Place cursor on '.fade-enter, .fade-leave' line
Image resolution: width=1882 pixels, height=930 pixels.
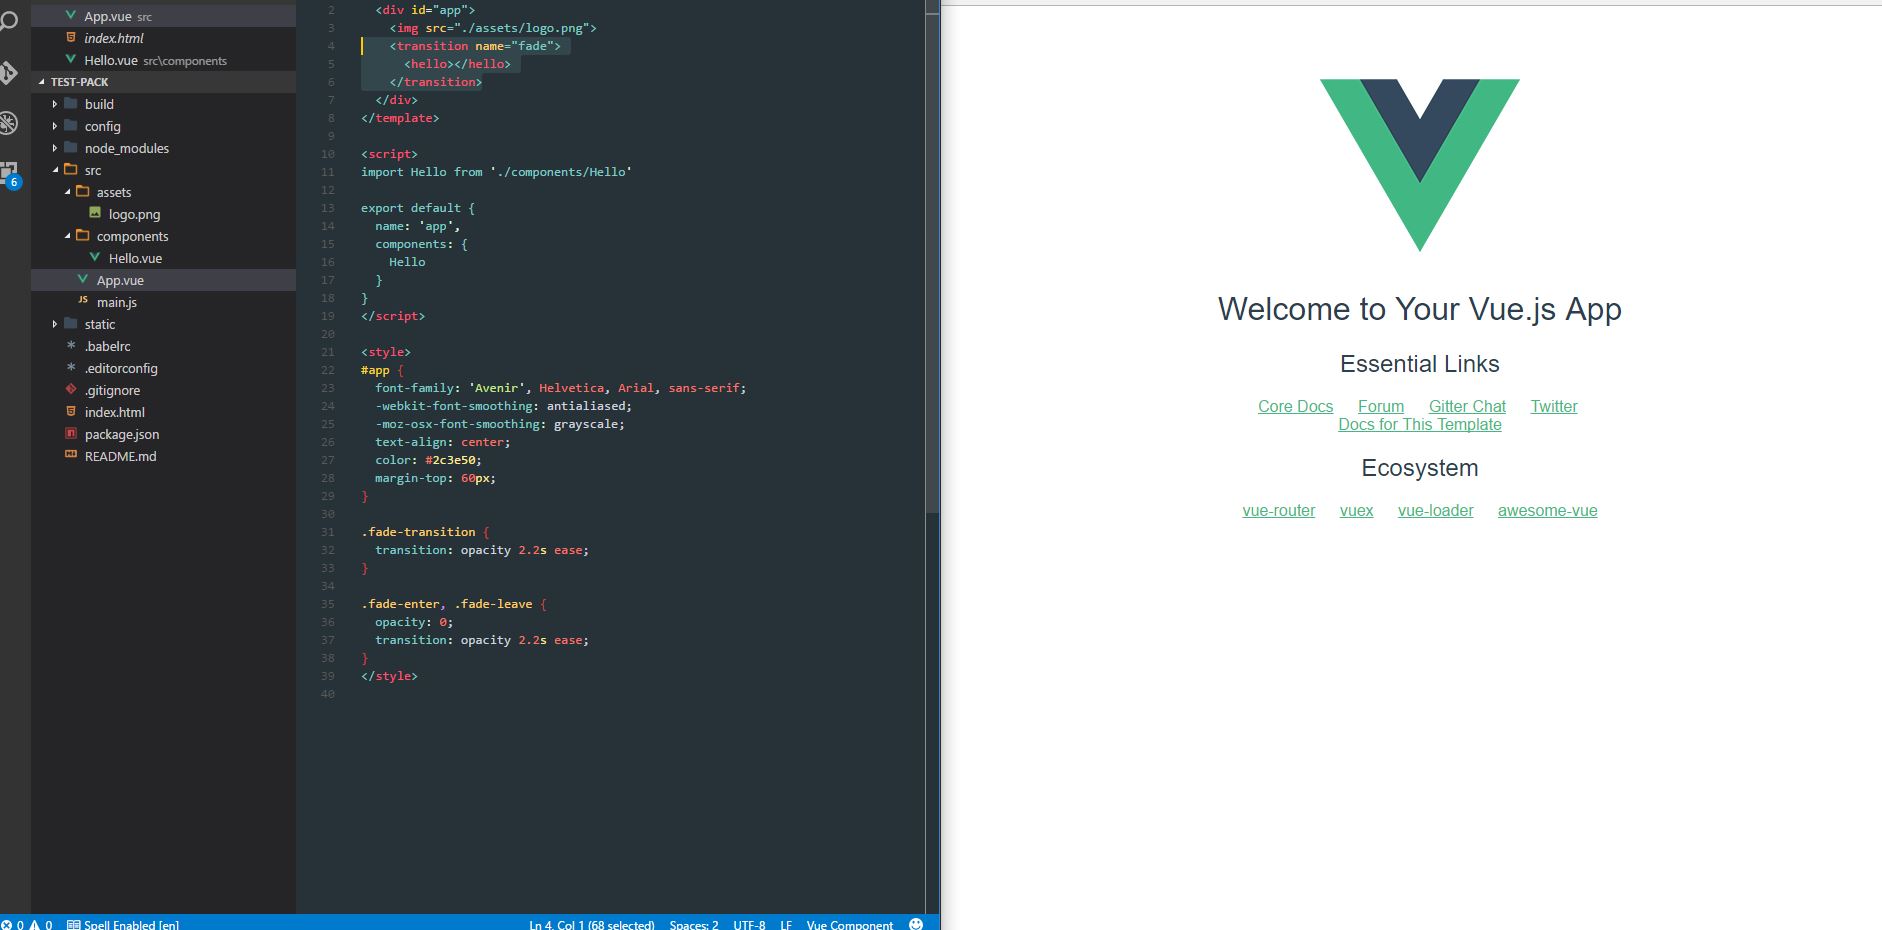click(454, 604)
